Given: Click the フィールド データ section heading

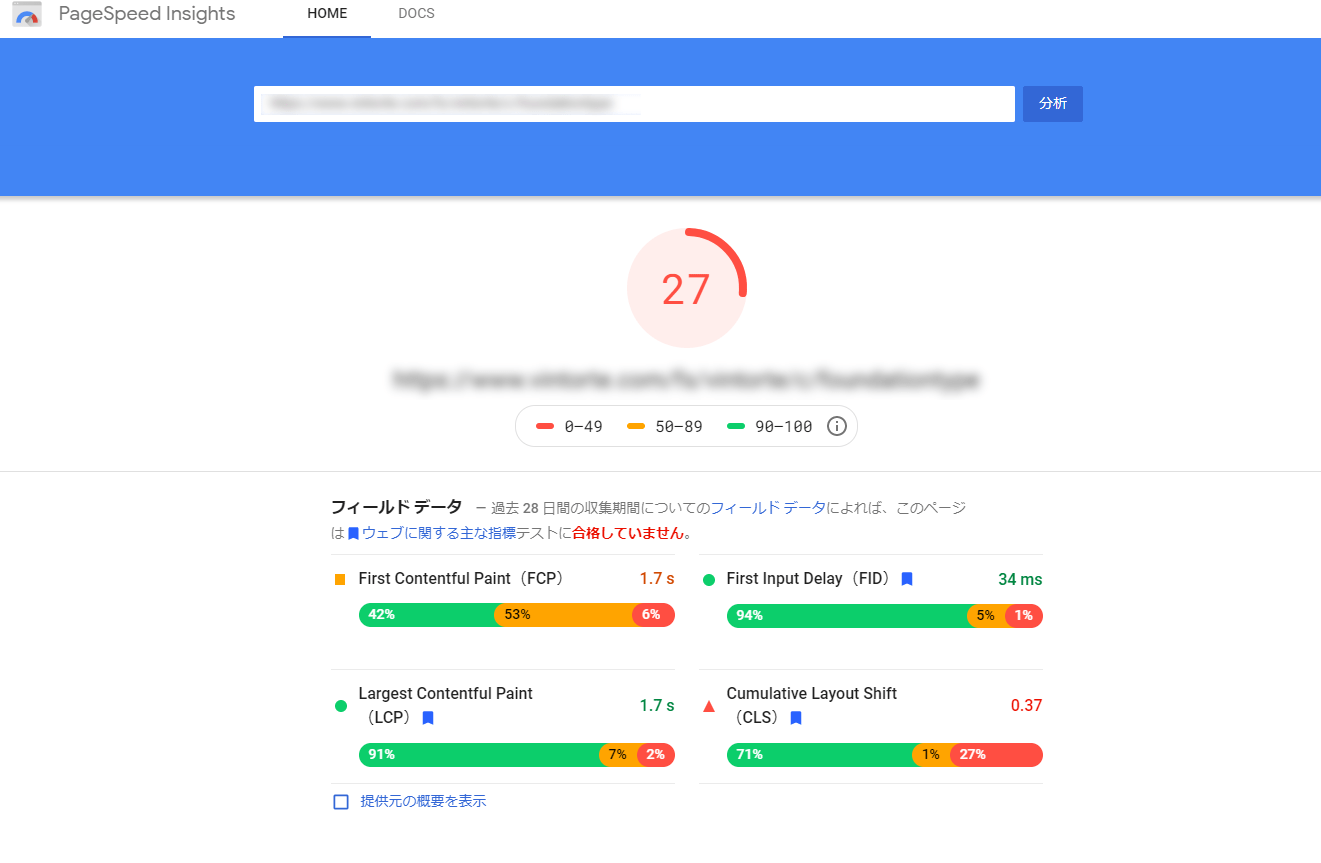Looking at the screenshot, I should tap(396, 507).
